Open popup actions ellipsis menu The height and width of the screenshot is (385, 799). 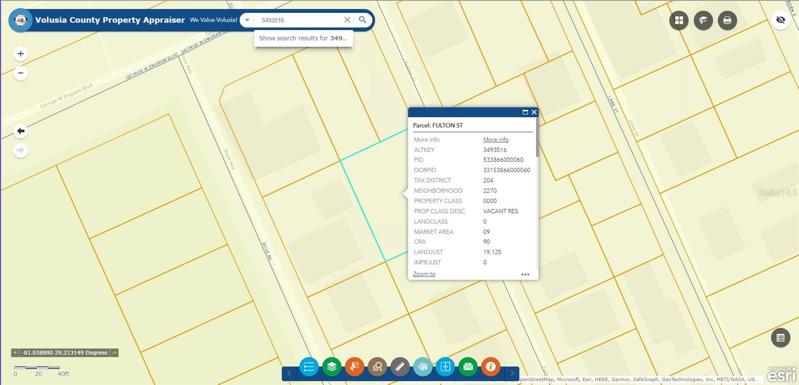[x=525, y=274]
